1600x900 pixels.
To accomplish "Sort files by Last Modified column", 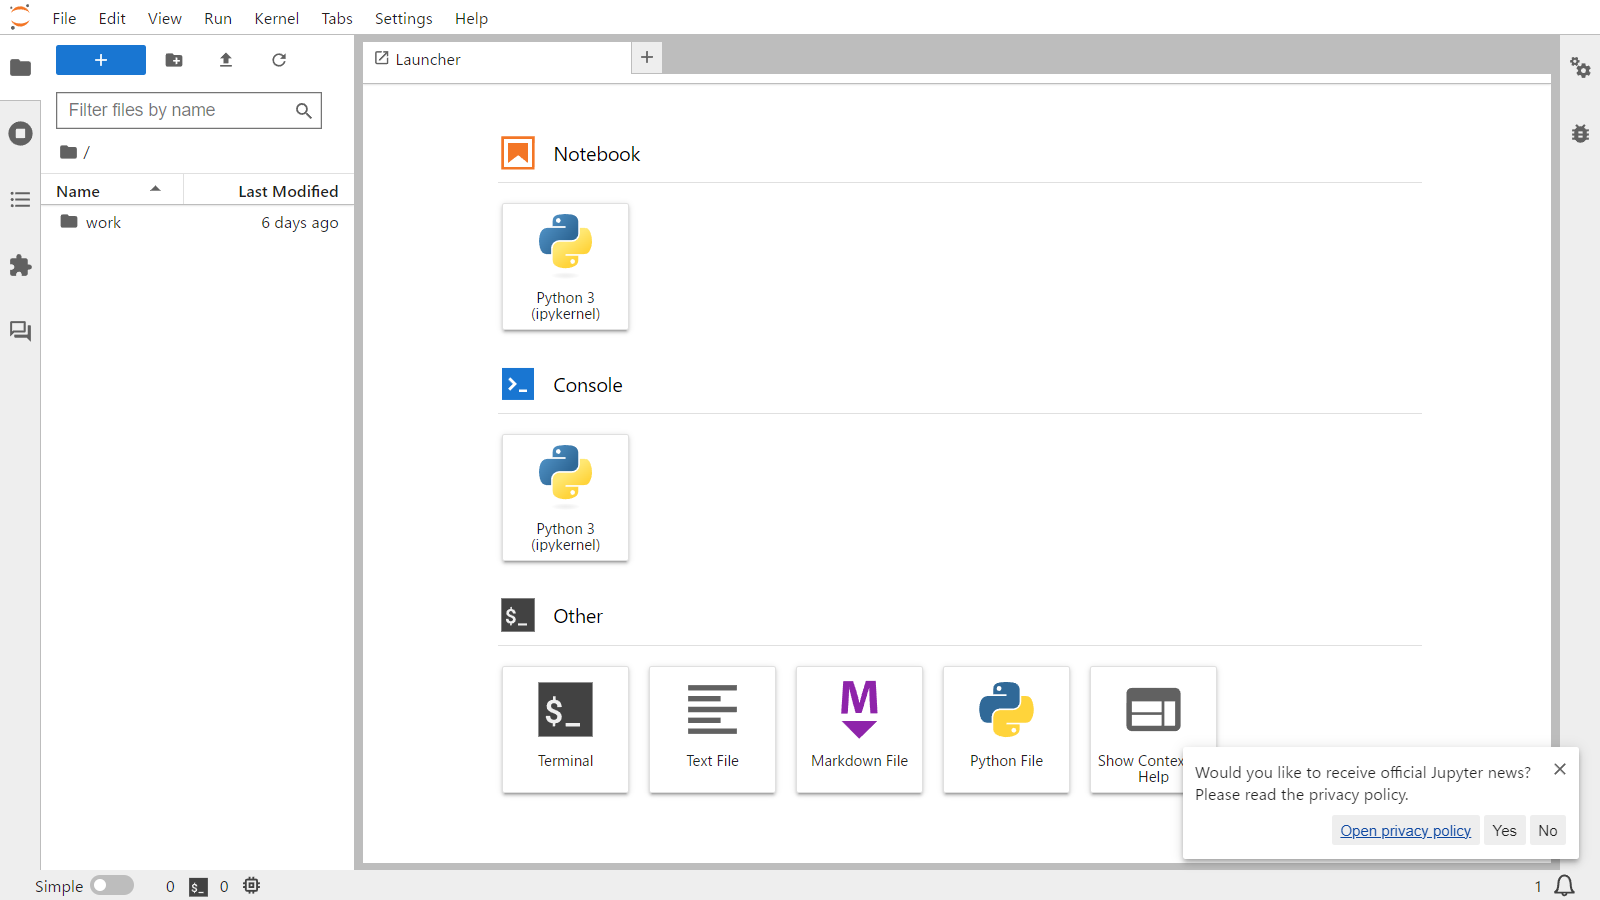I will pos(288,191).
